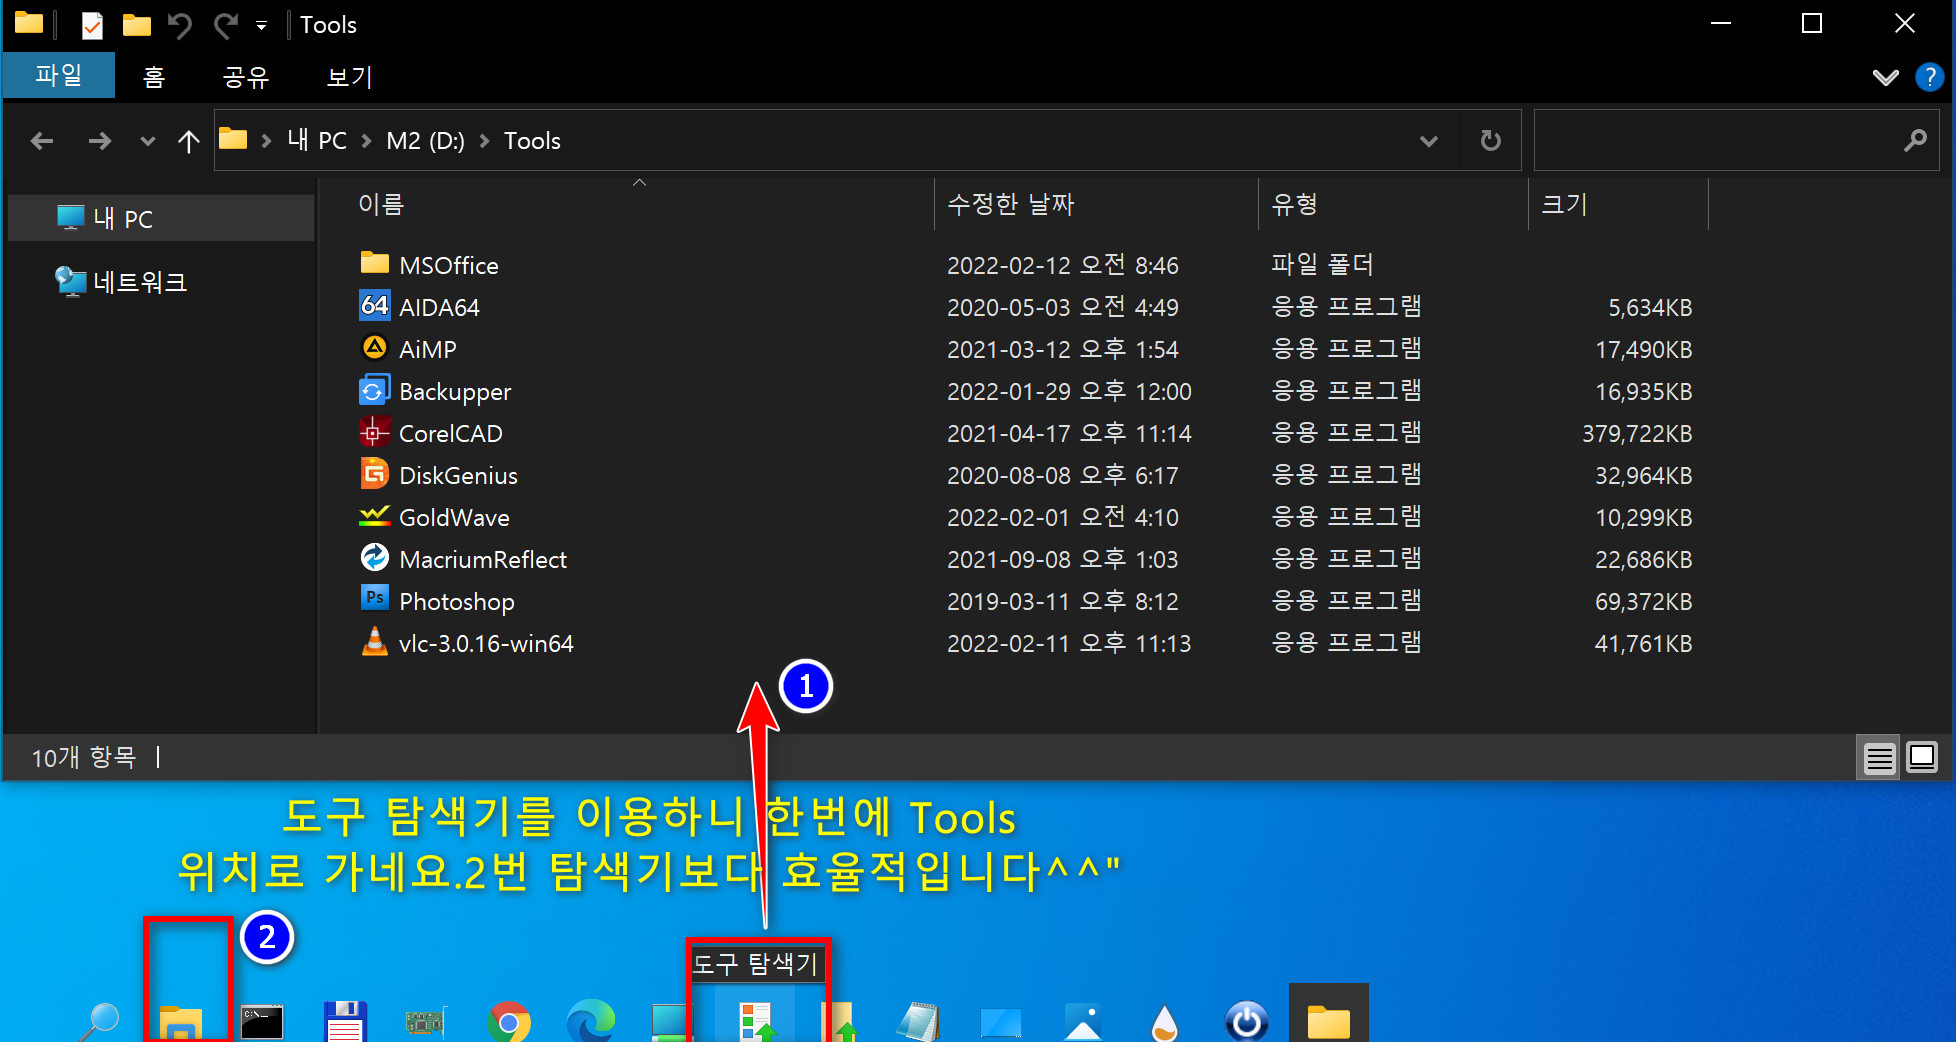1956x1042 pixels.
Task: Expand the chevron before 내 PC breadcrumb
Action: tap(266, 141)
